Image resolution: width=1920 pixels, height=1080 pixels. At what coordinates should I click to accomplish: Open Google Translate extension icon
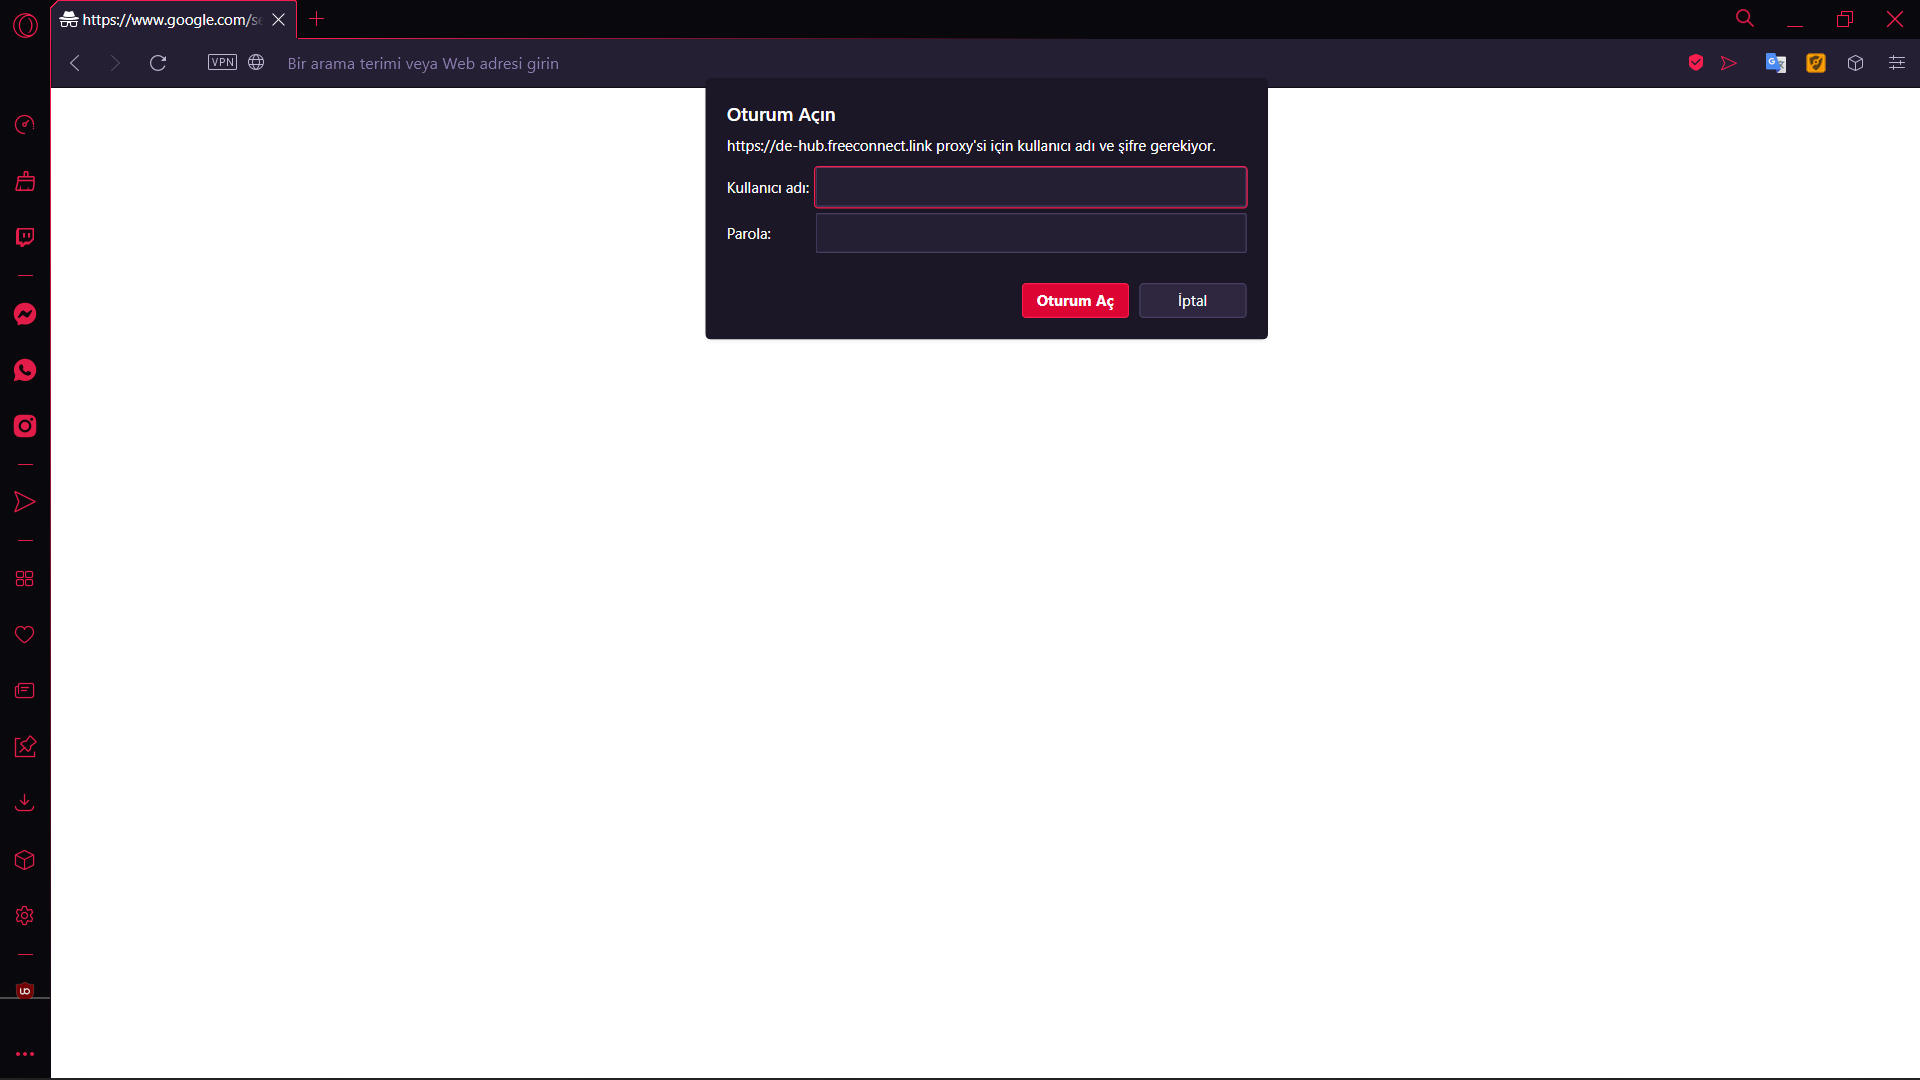(1776, 63)
